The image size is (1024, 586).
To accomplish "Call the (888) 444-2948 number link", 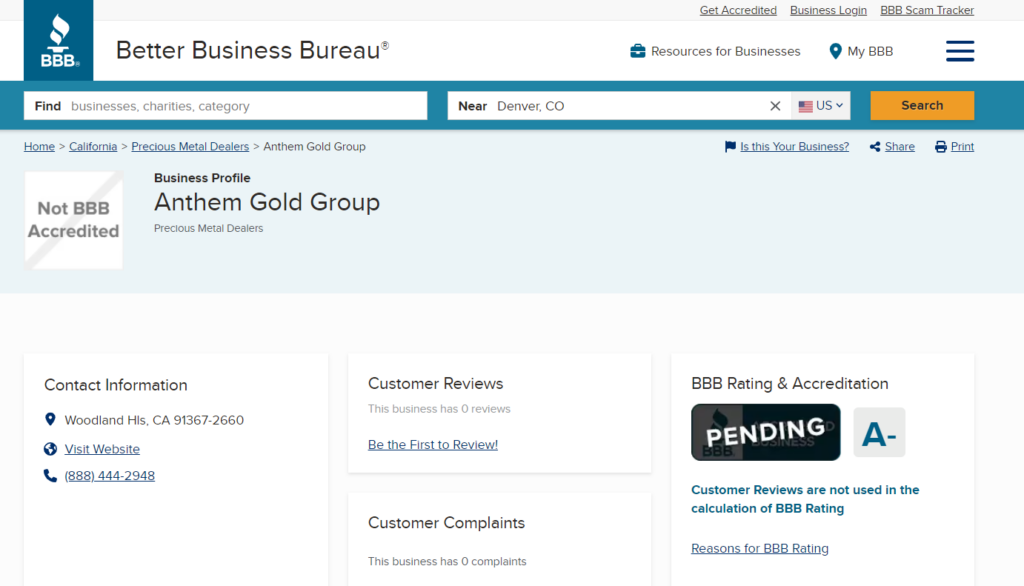I will point(110,476).
